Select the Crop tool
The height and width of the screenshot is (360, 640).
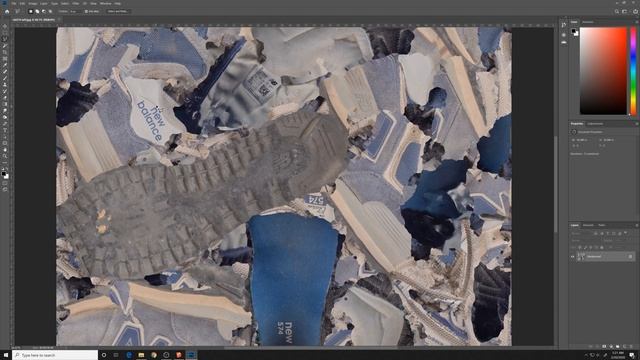coord(5,52)
